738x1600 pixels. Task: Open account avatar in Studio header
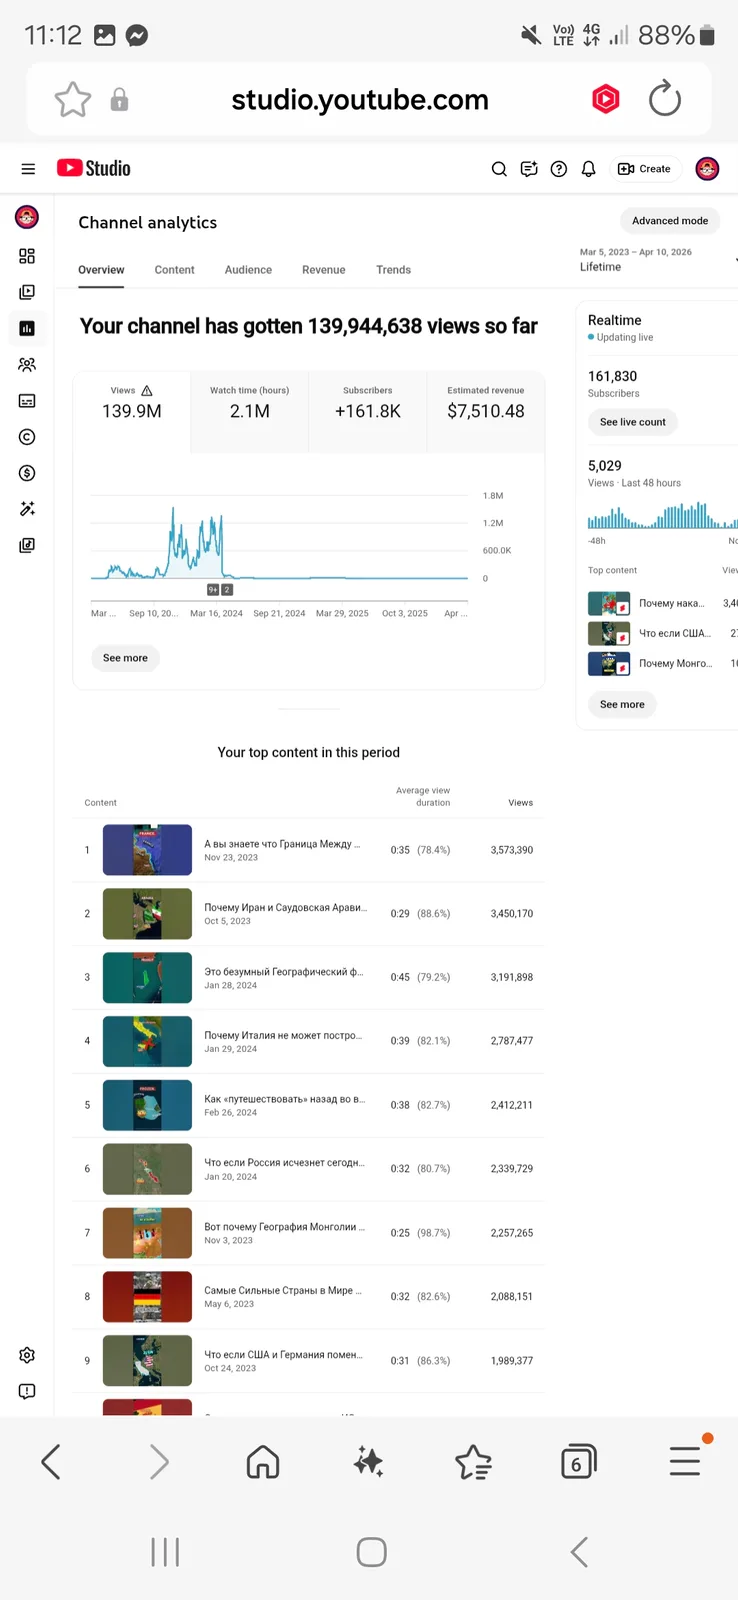[707, 169]
